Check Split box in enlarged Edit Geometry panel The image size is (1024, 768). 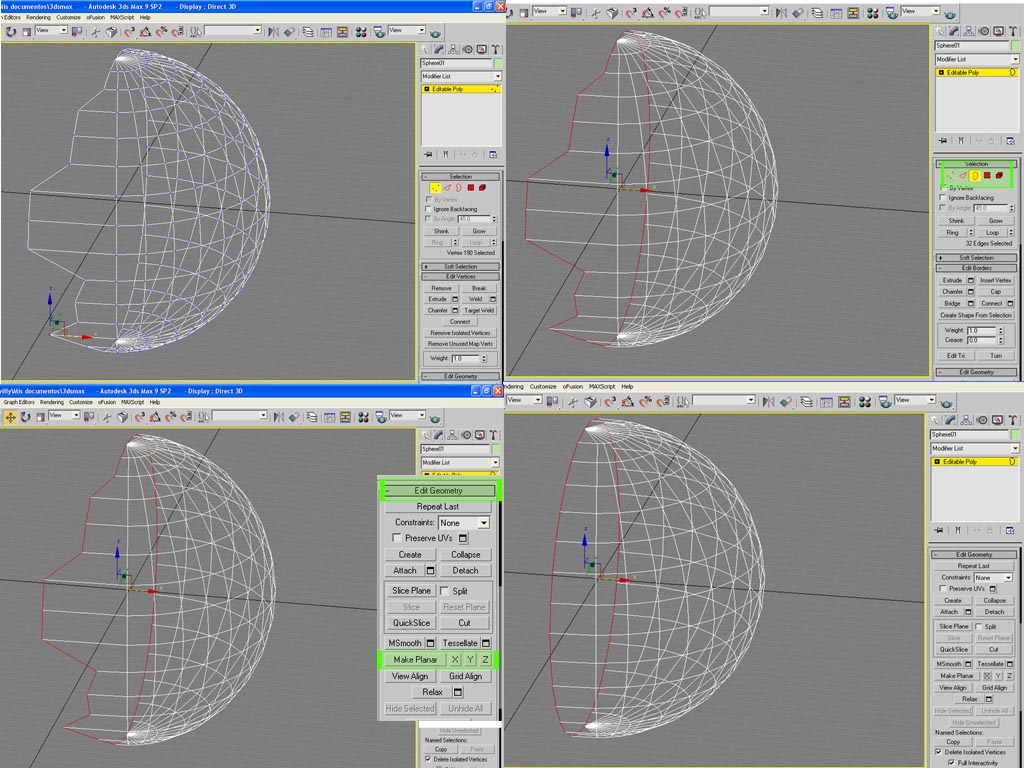click(444, 590)
